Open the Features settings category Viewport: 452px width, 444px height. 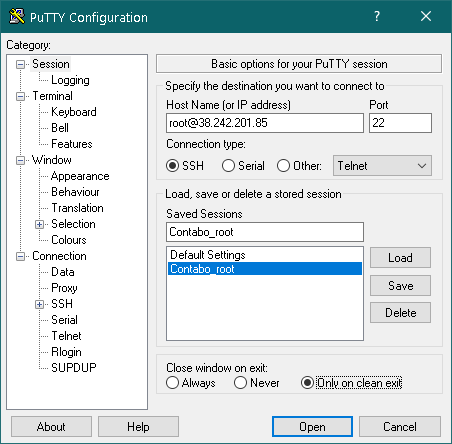click(x=72, y=144)
